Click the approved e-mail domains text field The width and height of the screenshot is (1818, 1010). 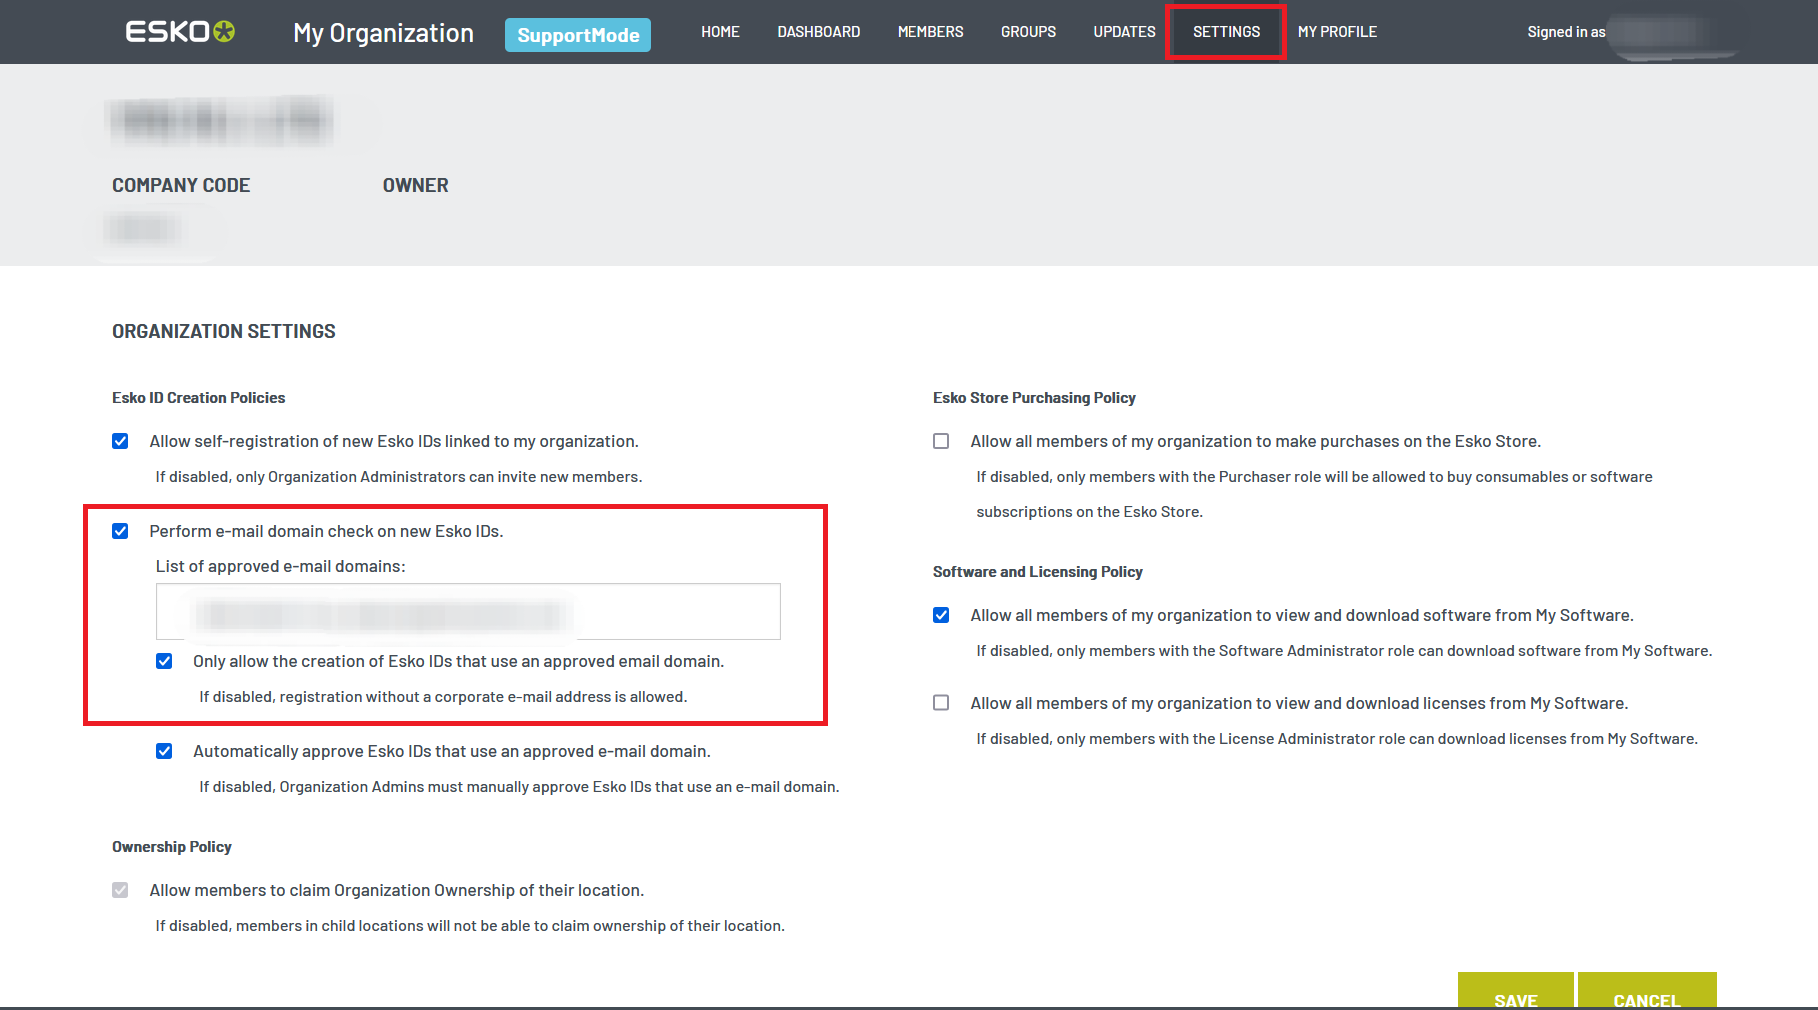tap(467, 611)
